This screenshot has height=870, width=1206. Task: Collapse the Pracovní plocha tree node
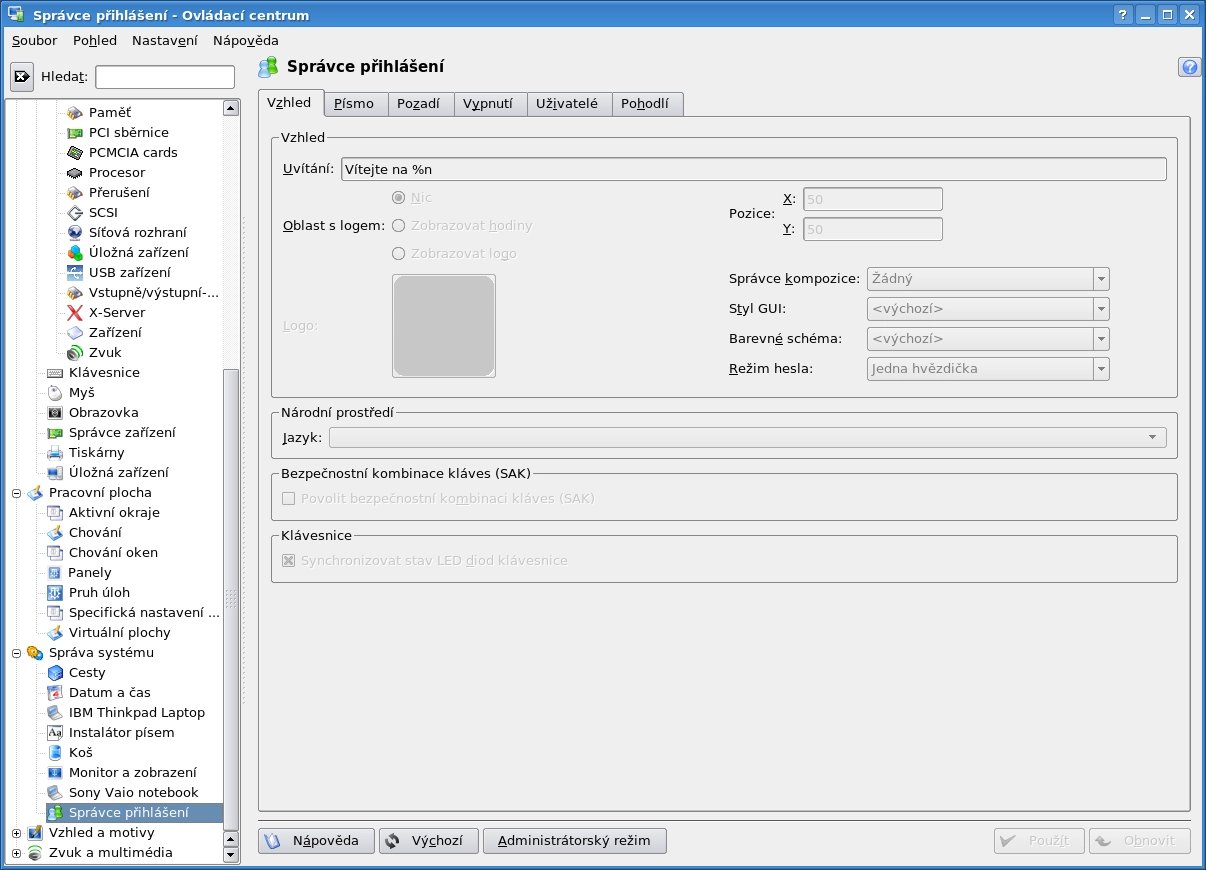click(16, 492)
